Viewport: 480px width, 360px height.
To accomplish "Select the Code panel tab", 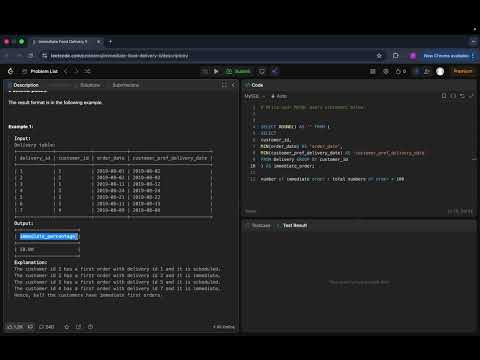I will [x=254, y=85].
